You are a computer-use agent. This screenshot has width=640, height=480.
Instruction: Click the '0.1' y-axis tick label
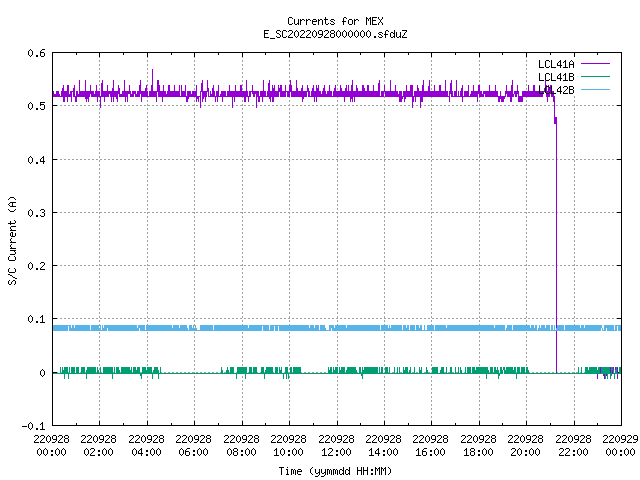pyautogui.click(x=37, y=319)
